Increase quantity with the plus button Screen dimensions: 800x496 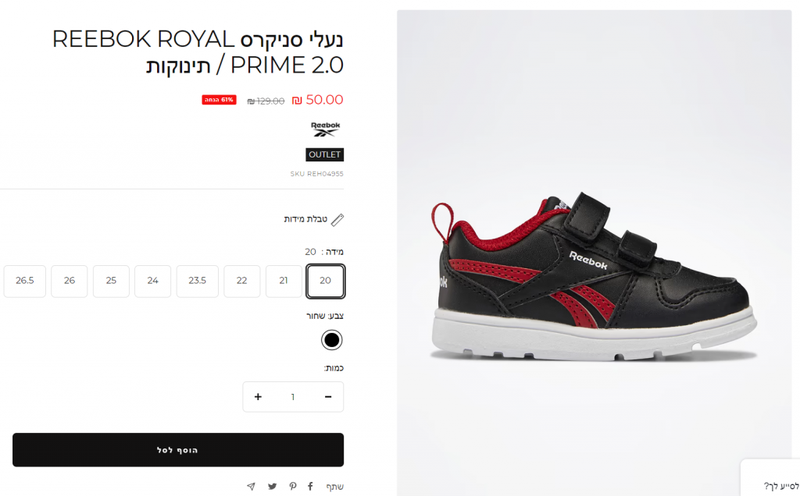[258, 396]
